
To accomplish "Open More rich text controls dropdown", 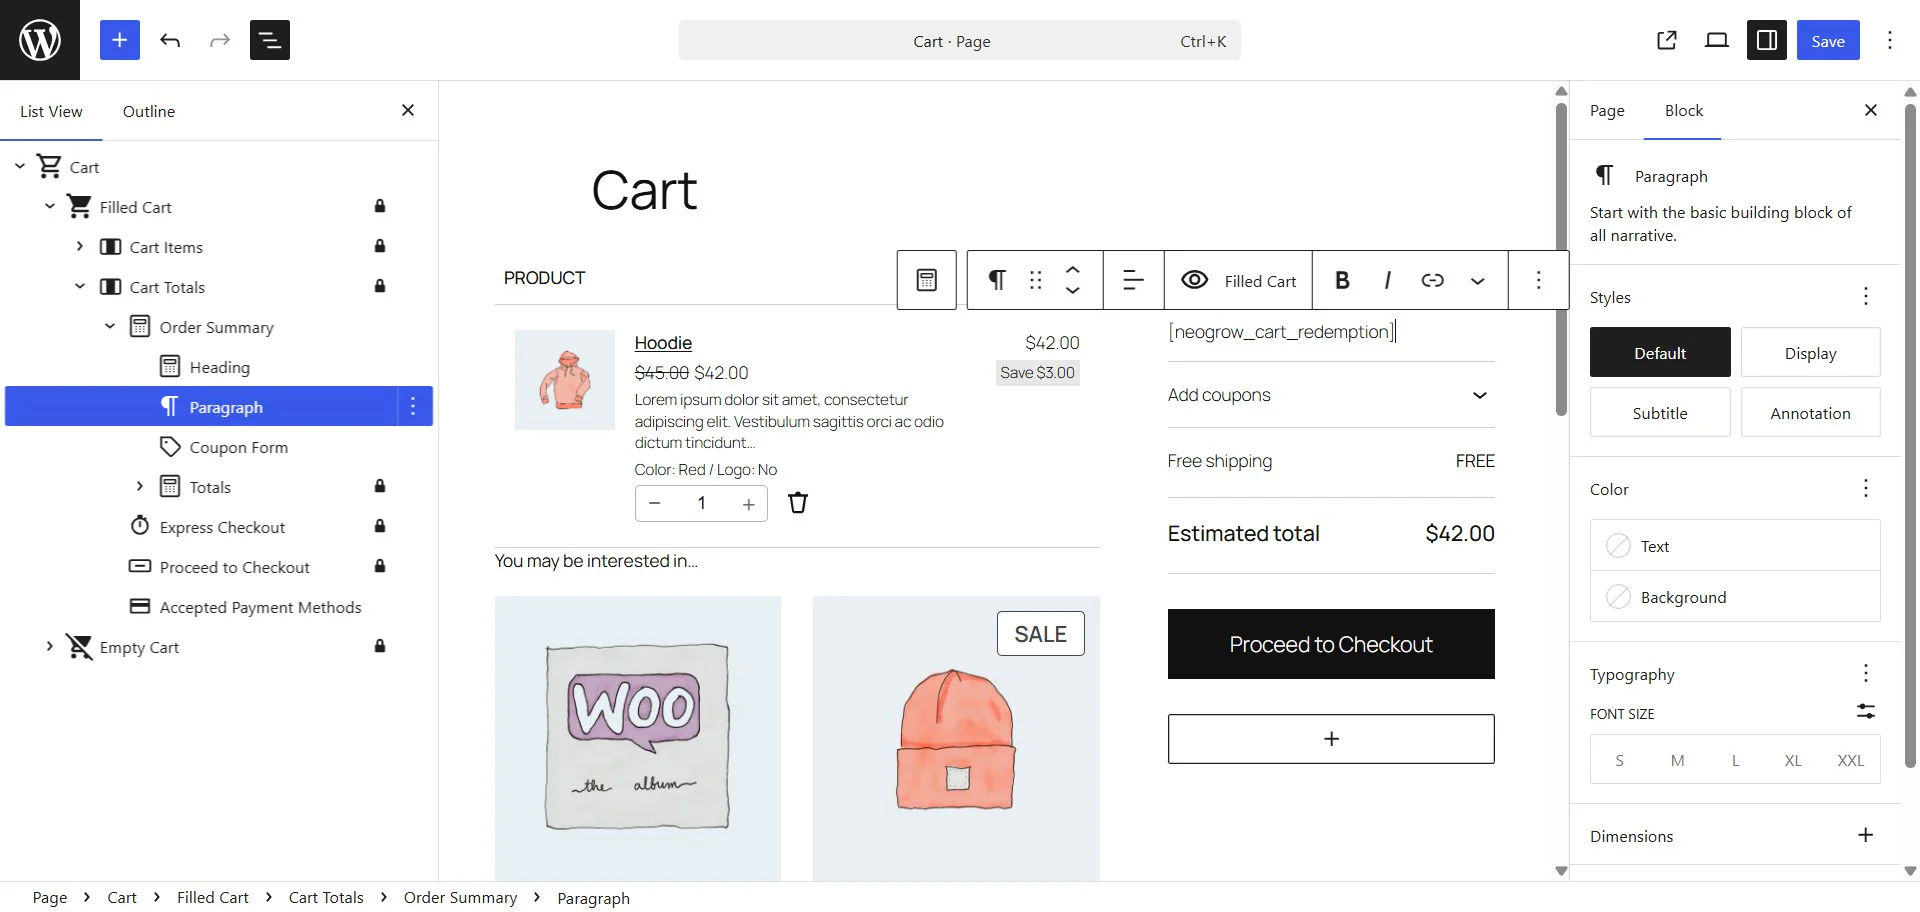I will point(1478,281).
